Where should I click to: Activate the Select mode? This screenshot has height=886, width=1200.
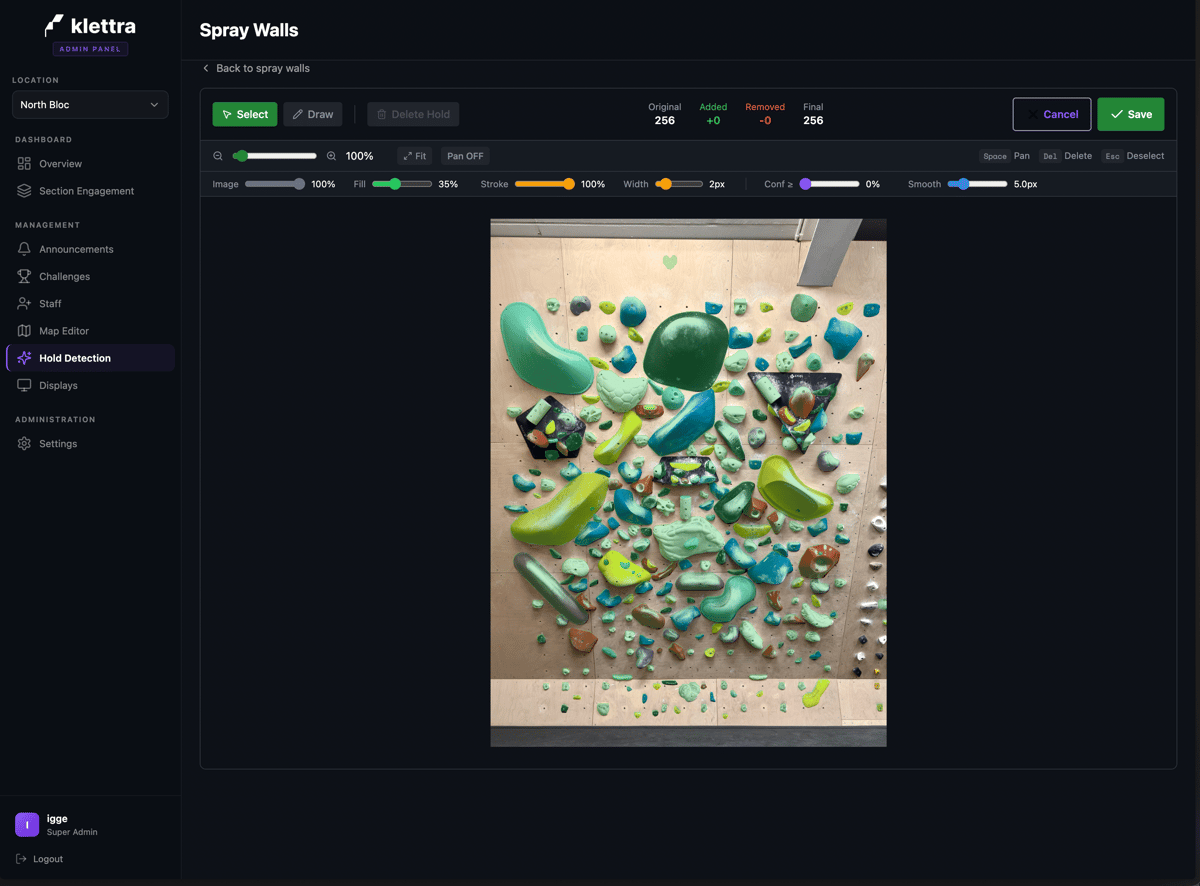(x=245, y=114)
